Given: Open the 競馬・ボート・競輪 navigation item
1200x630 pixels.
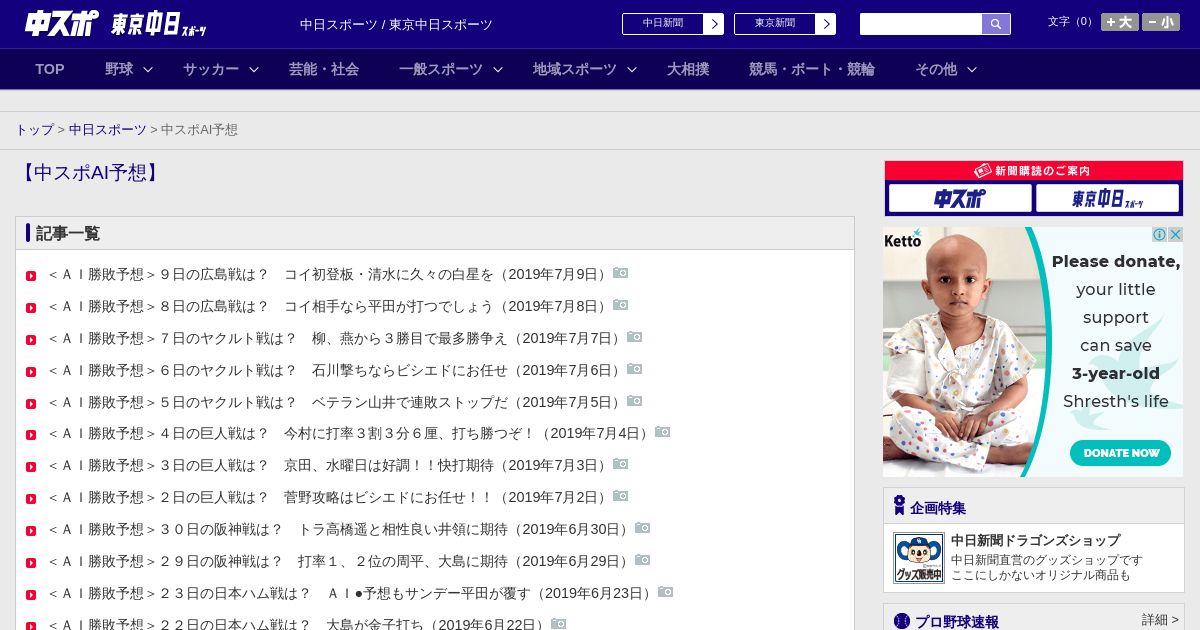Looking at the screenshot, I should tap(812, 69).
